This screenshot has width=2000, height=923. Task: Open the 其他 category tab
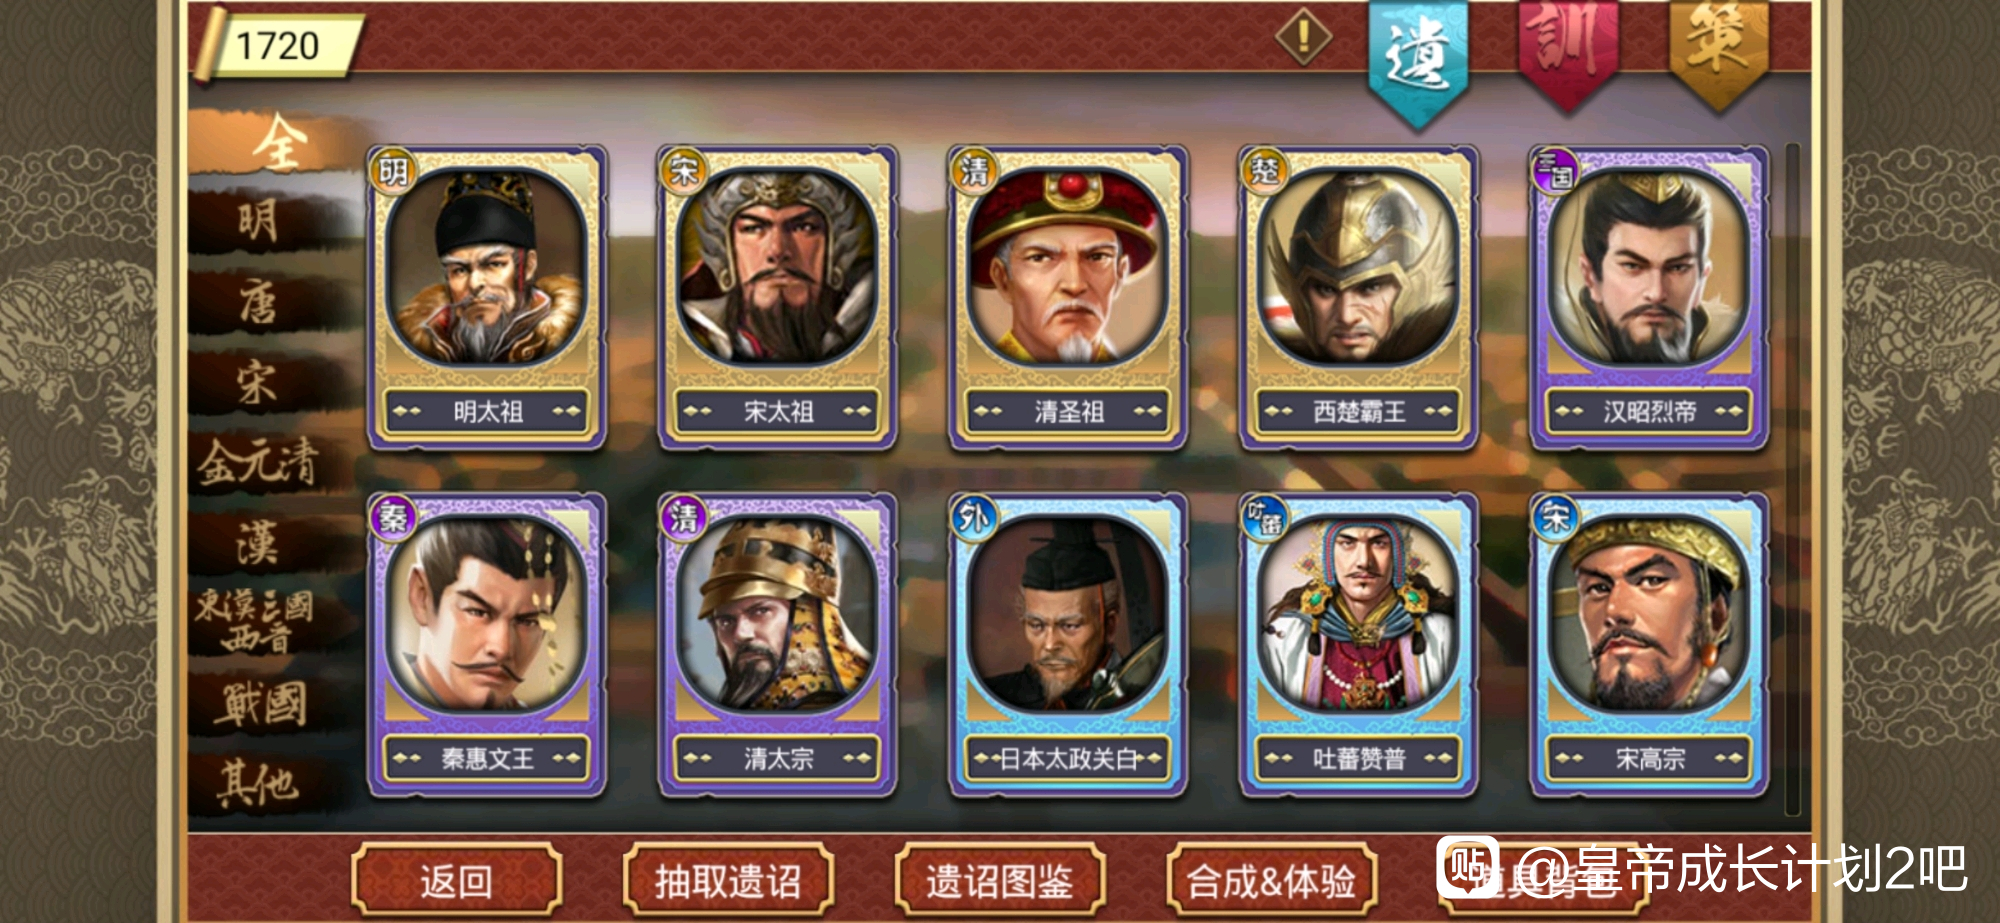(x=258, y=782)
